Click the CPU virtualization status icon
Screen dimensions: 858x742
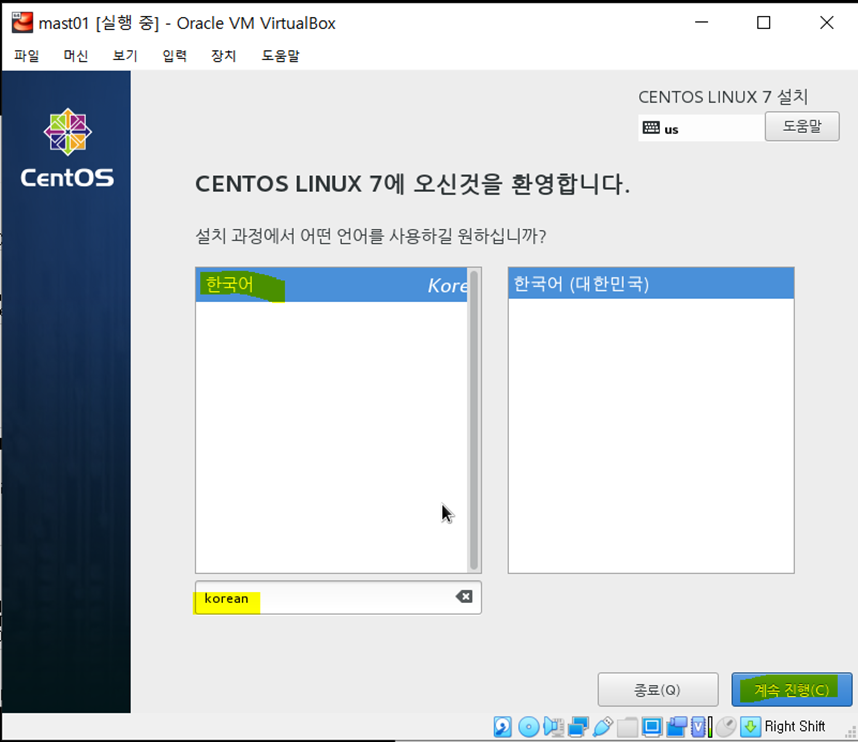coord(702,727)
